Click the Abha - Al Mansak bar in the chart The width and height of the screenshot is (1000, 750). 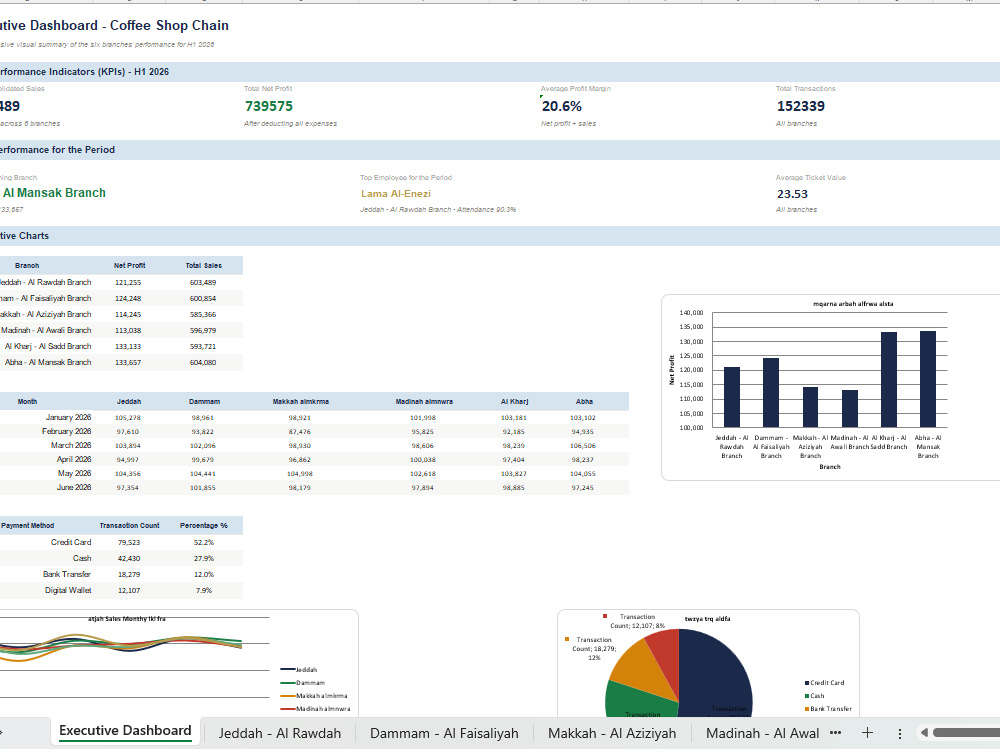click(x=928, y=379)
